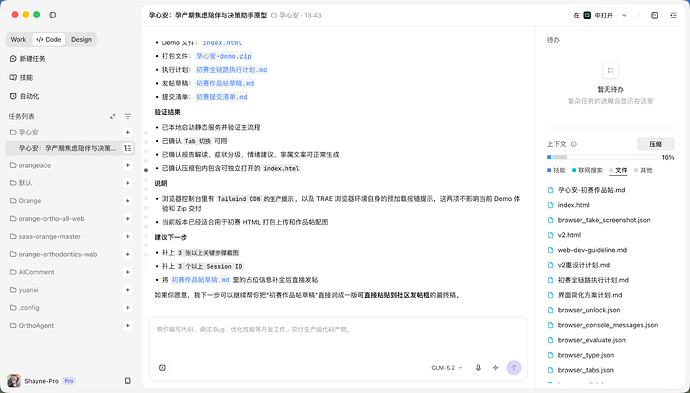Click plus next to orange-orthodontics-web

pos(128,254)
